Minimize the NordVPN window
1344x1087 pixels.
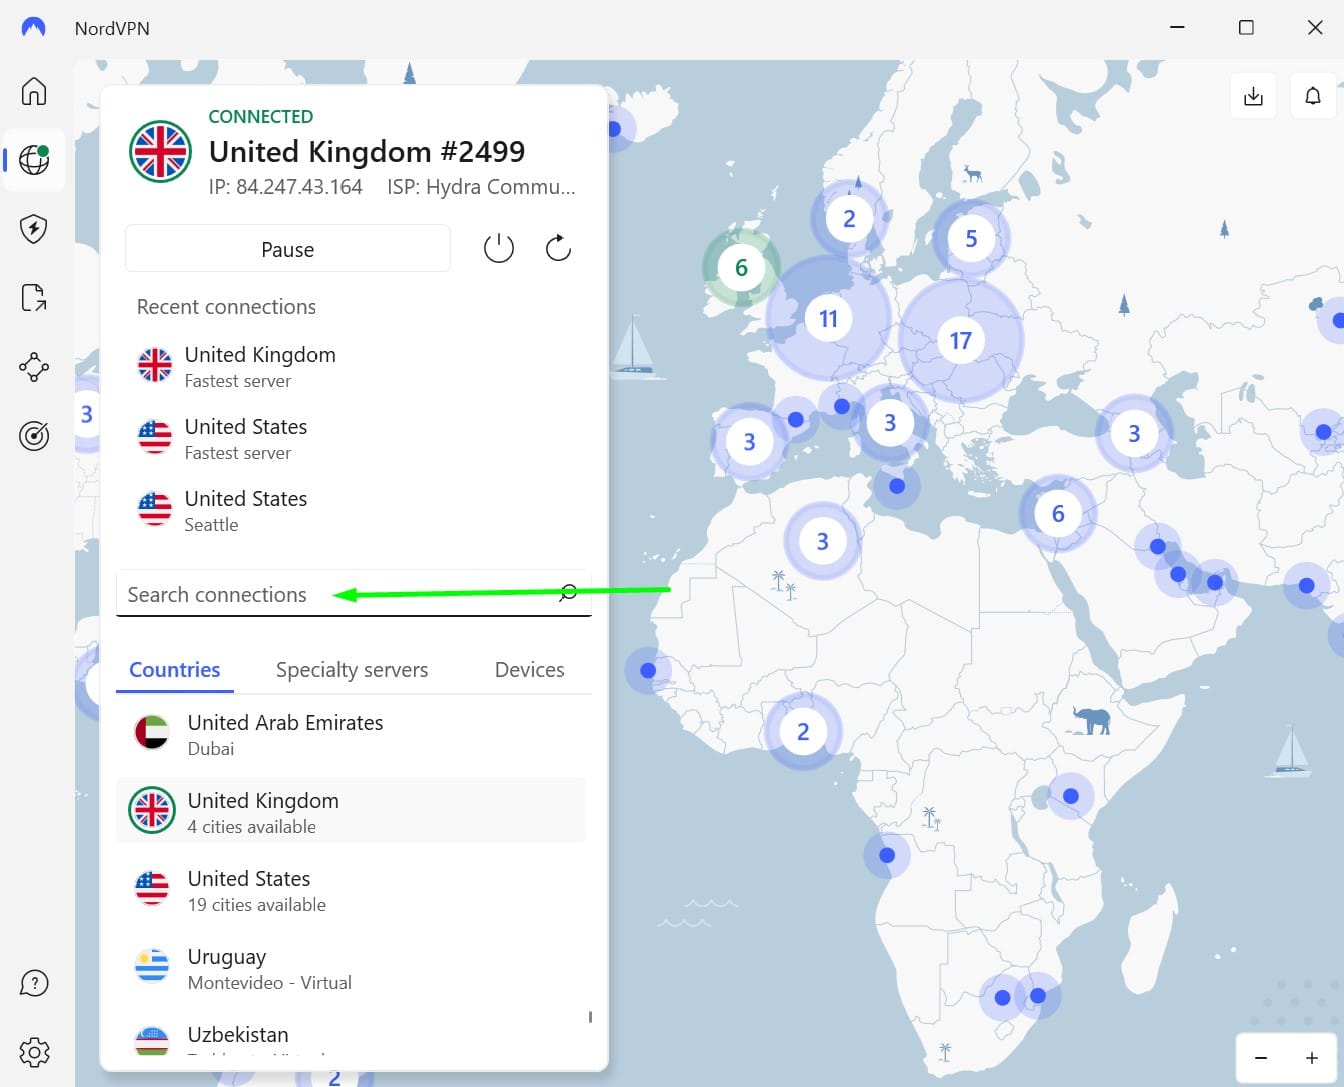click(x=1177, y=28)
